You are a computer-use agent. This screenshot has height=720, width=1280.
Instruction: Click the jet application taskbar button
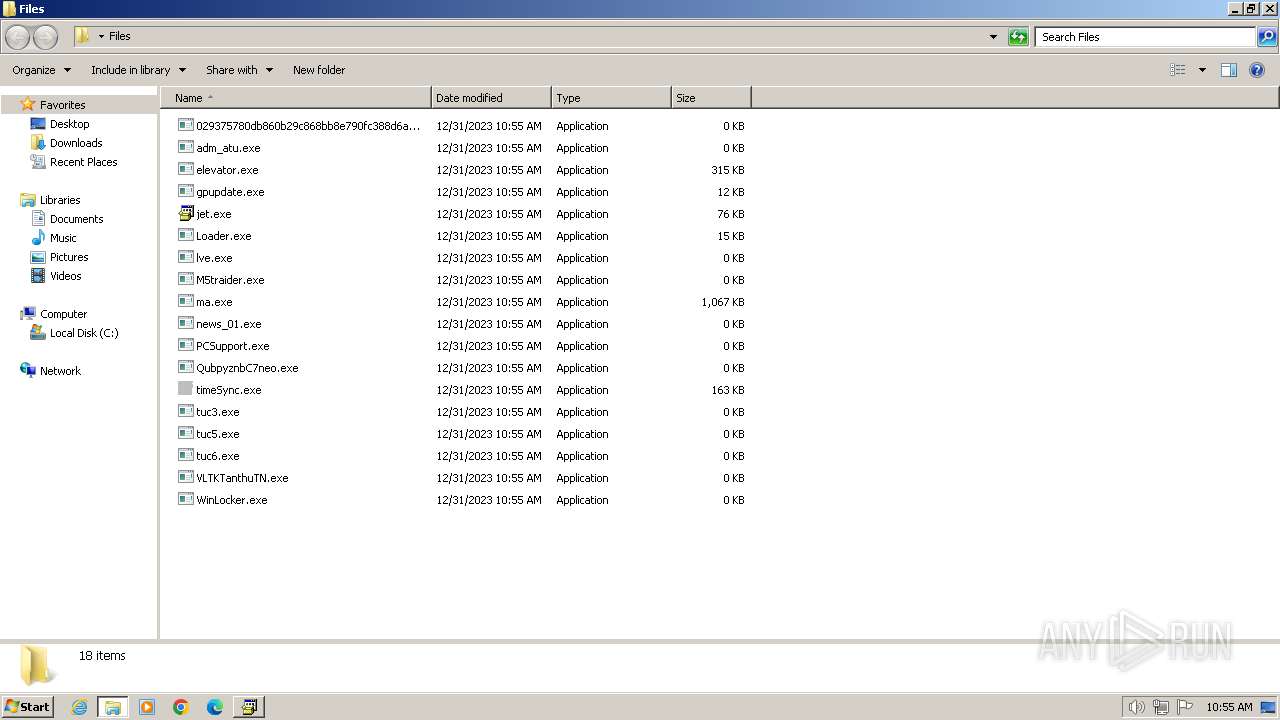pyautogui.click(x=248, y=707)
